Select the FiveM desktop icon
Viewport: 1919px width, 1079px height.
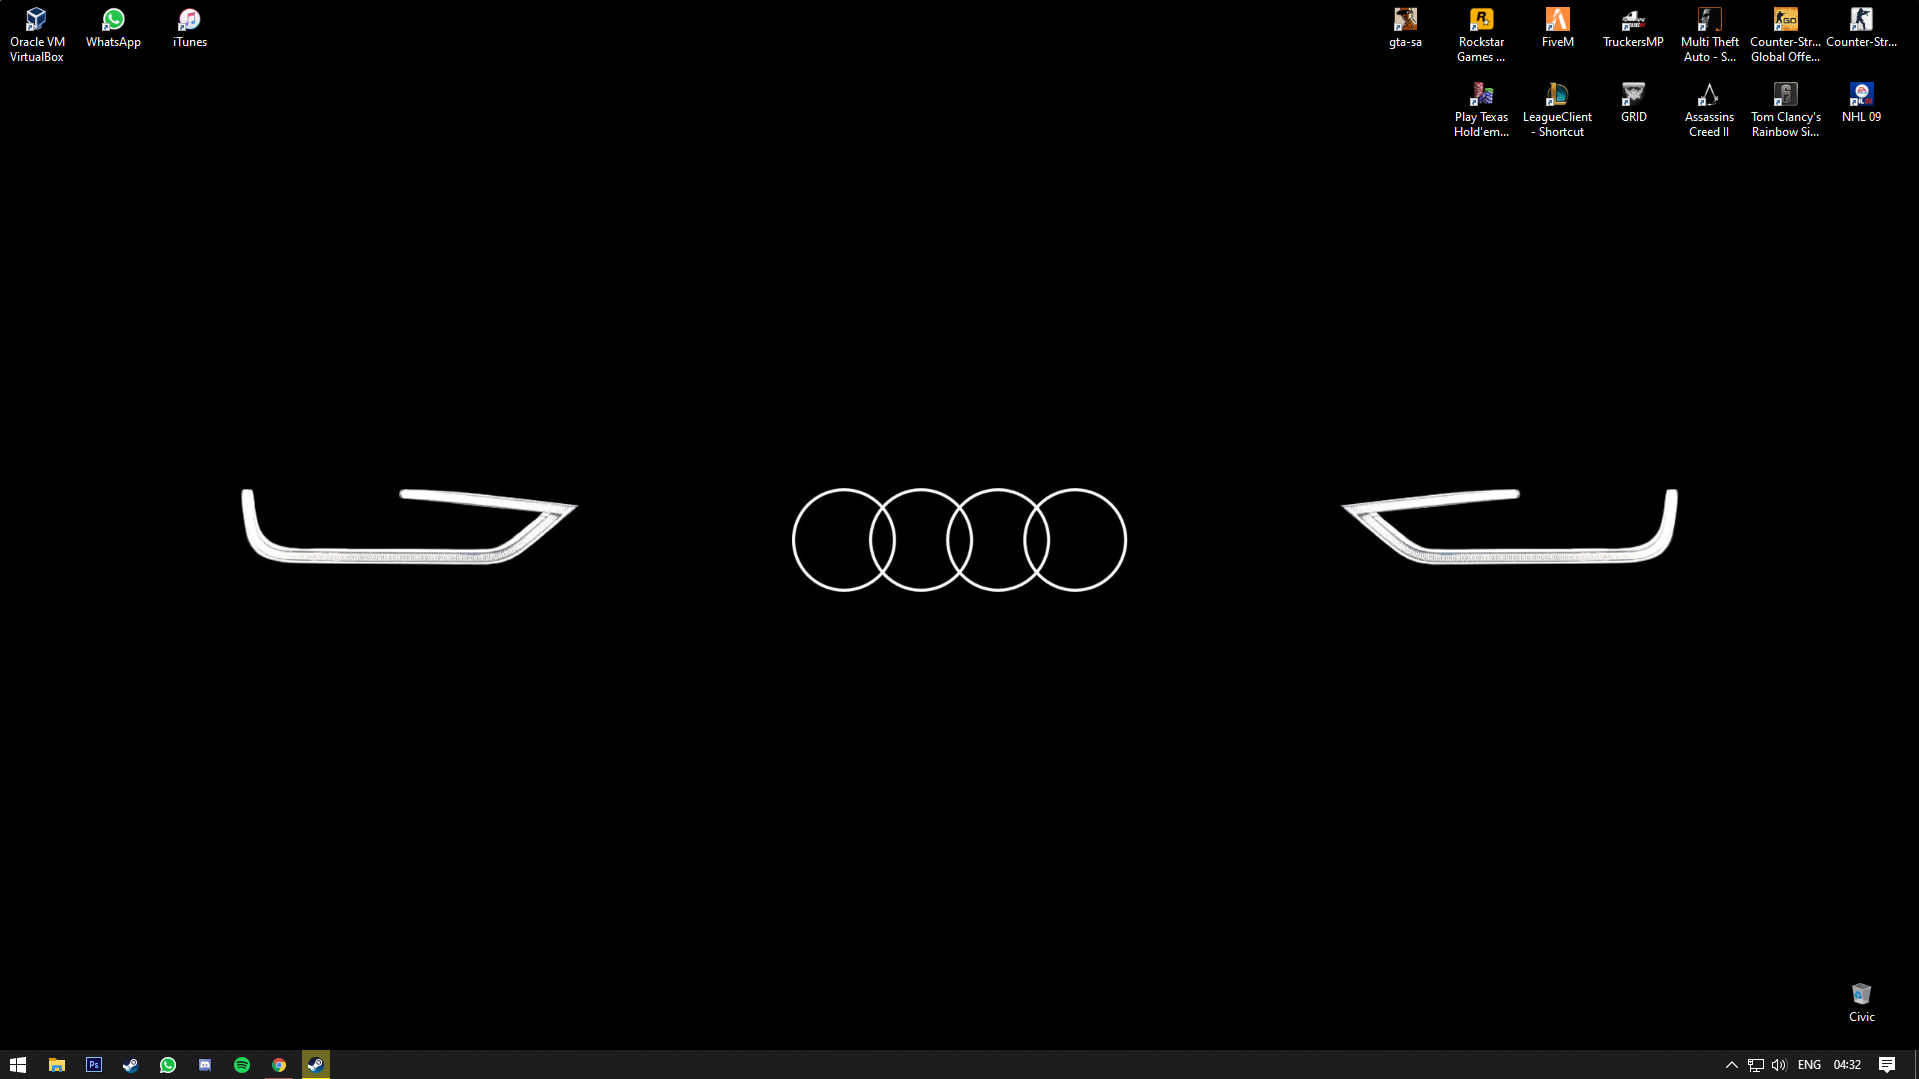[x=1557, y=28]
